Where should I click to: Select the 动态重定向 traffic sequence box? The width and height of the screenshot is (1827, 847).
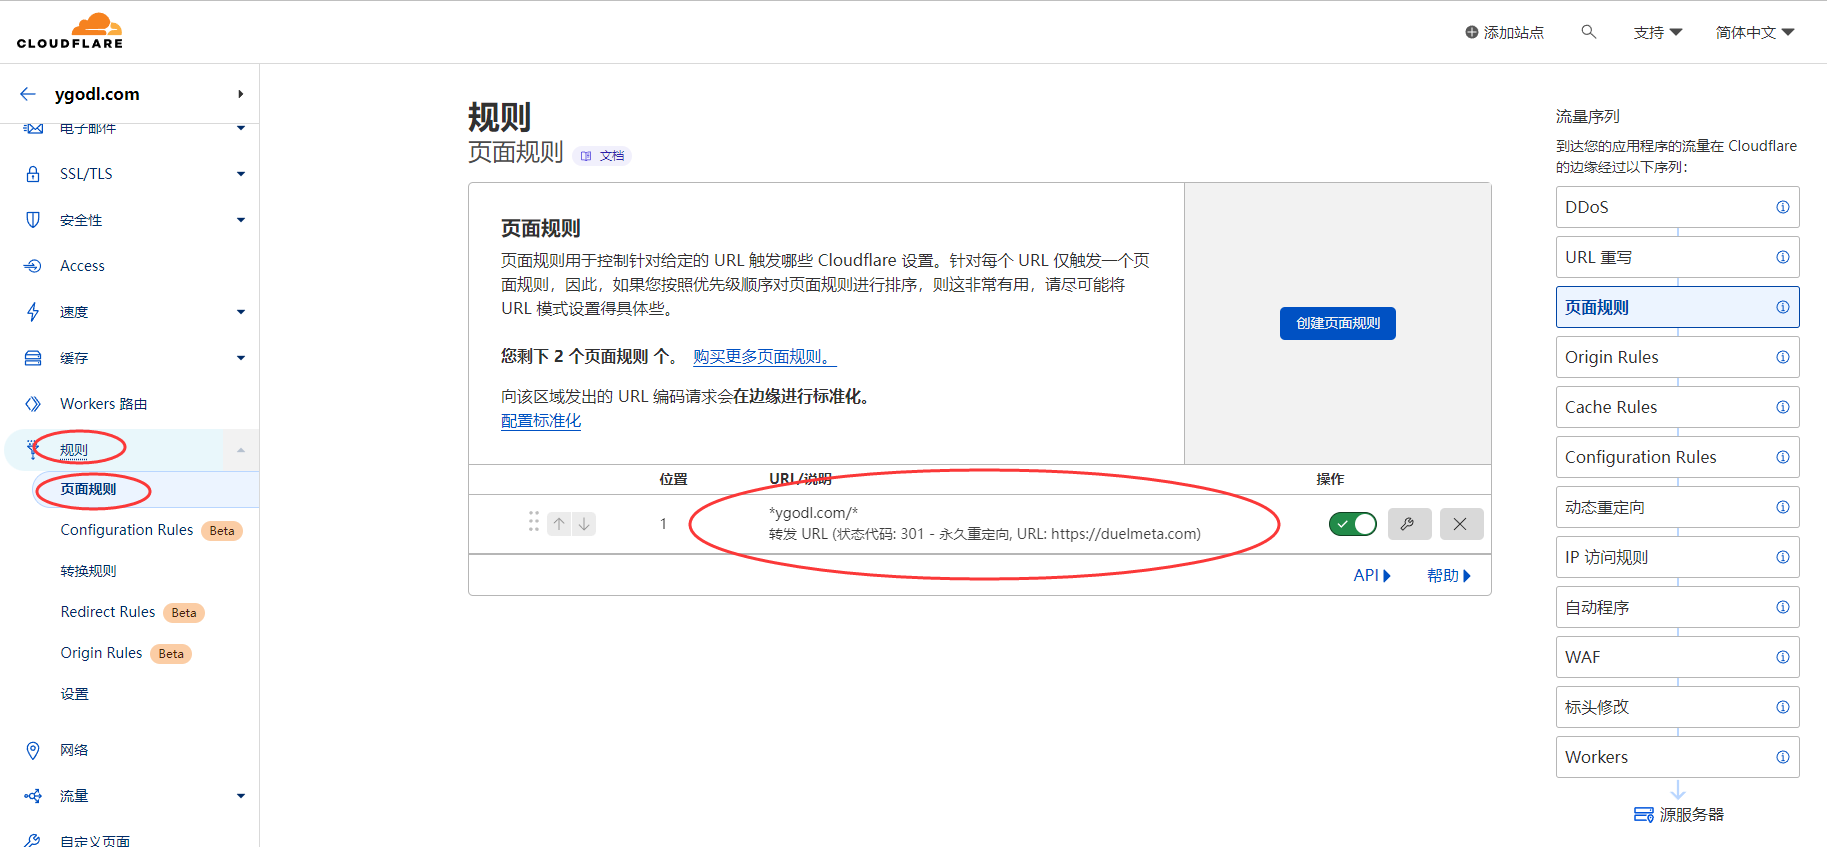click(1678, 507)
